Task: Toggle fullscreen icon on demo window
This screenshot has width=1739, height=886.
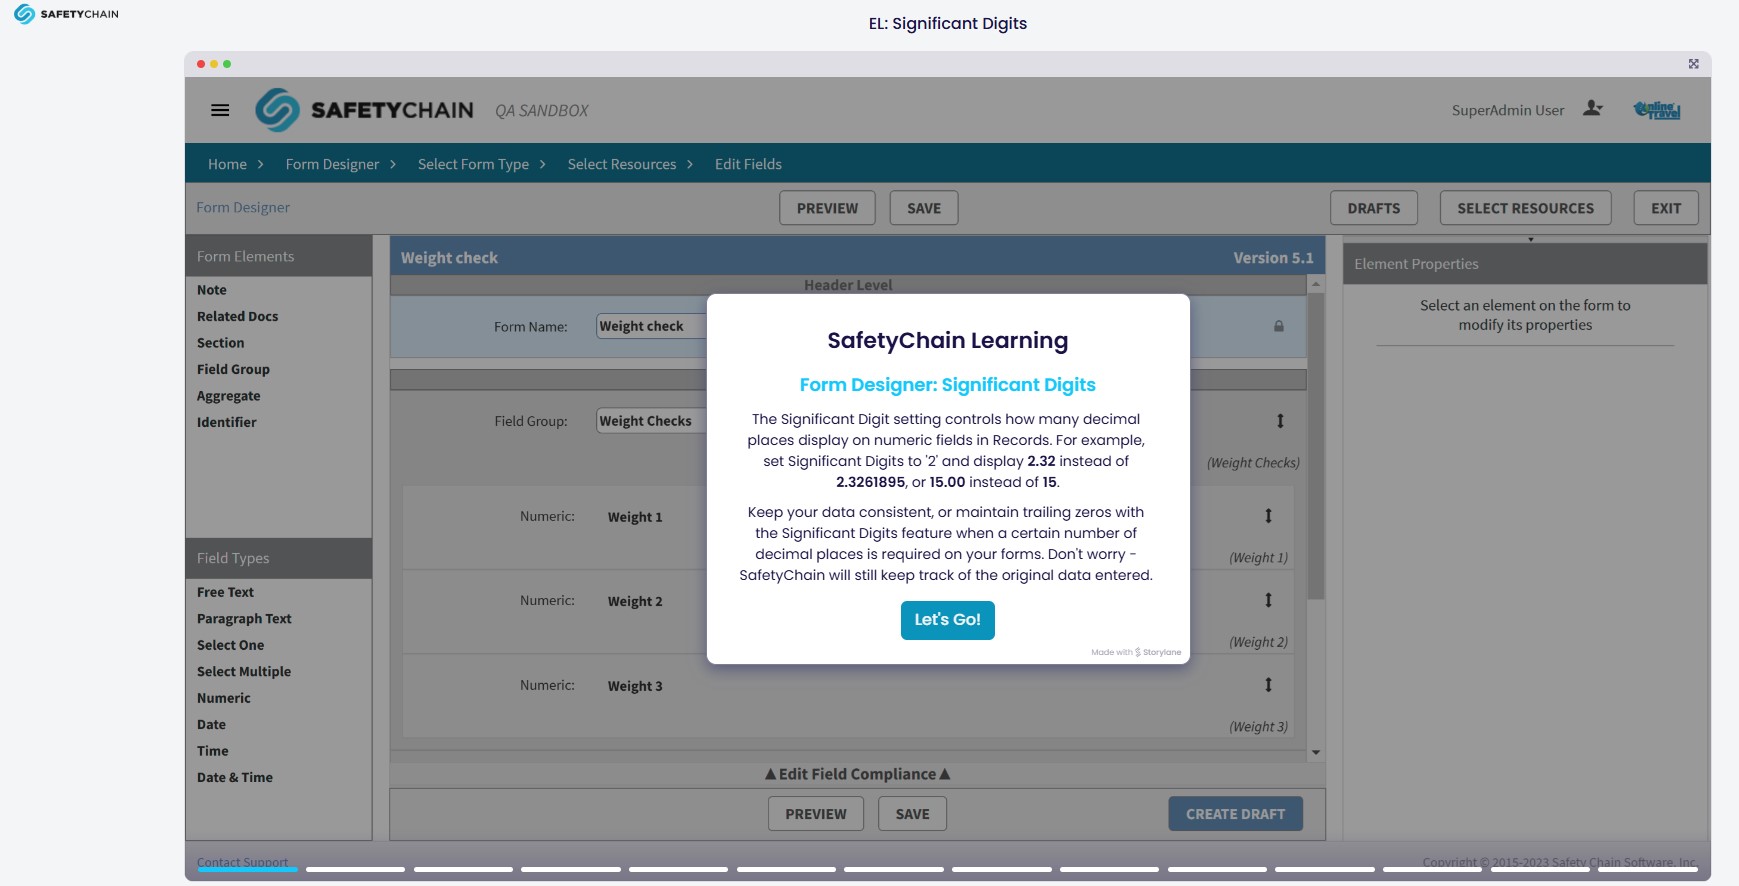Action: [x=1694, y=64]
